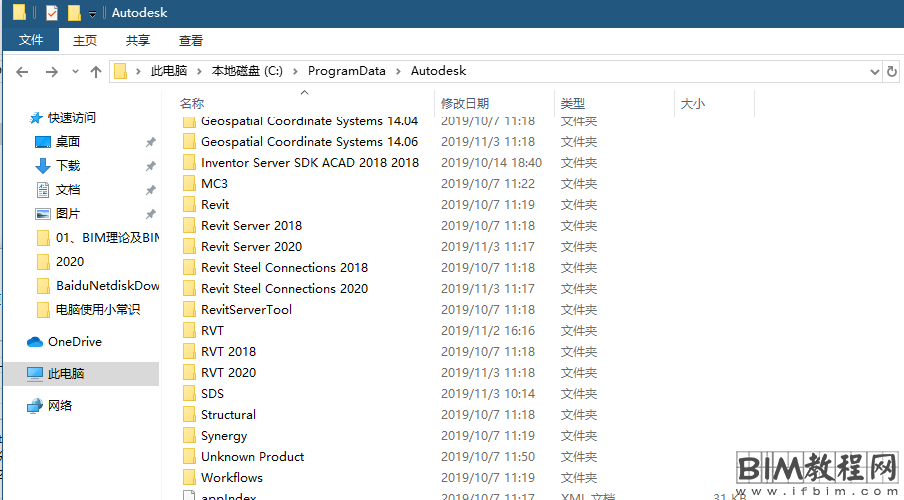Open 桌面 in quick access
The height and width of the screenshot is (500, 904).
tap(68, 142)
